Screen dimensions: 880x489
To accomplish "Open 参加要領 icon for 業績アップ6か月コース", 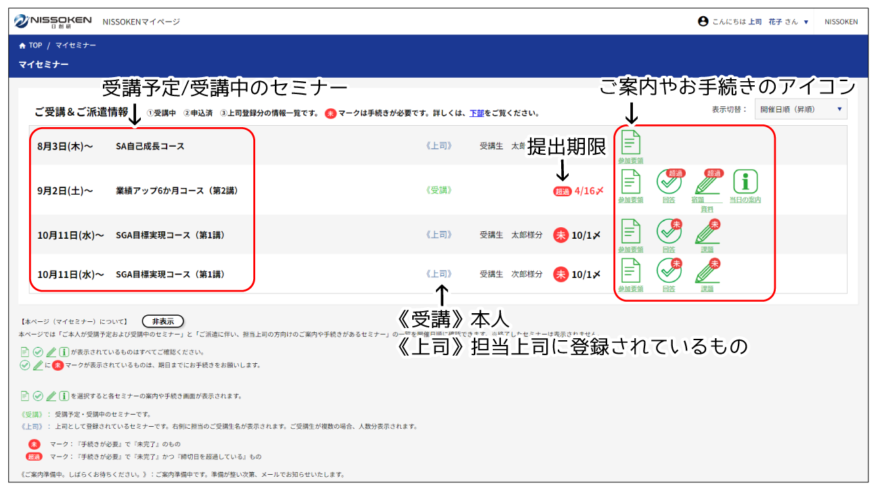I will click(630, 183).
